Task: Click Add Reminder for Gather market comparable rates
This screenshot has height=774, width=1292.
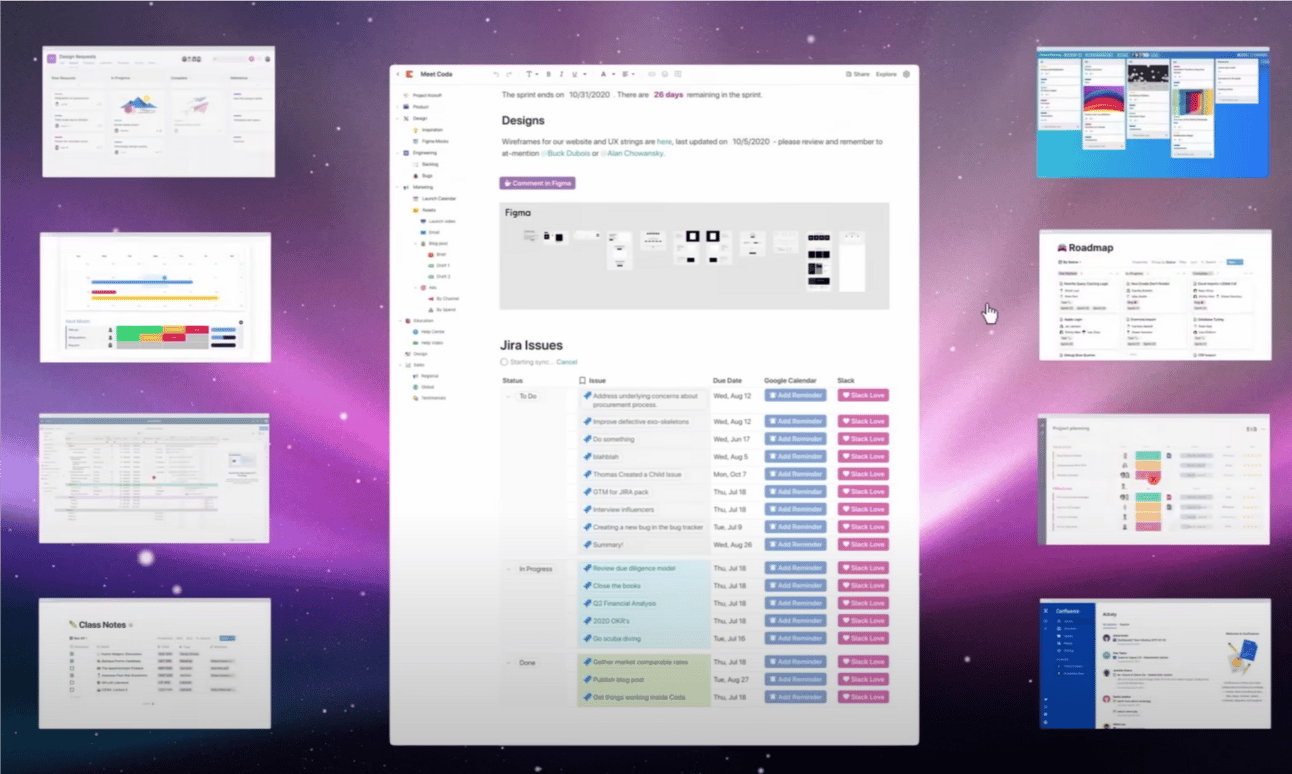Action: 796,662
